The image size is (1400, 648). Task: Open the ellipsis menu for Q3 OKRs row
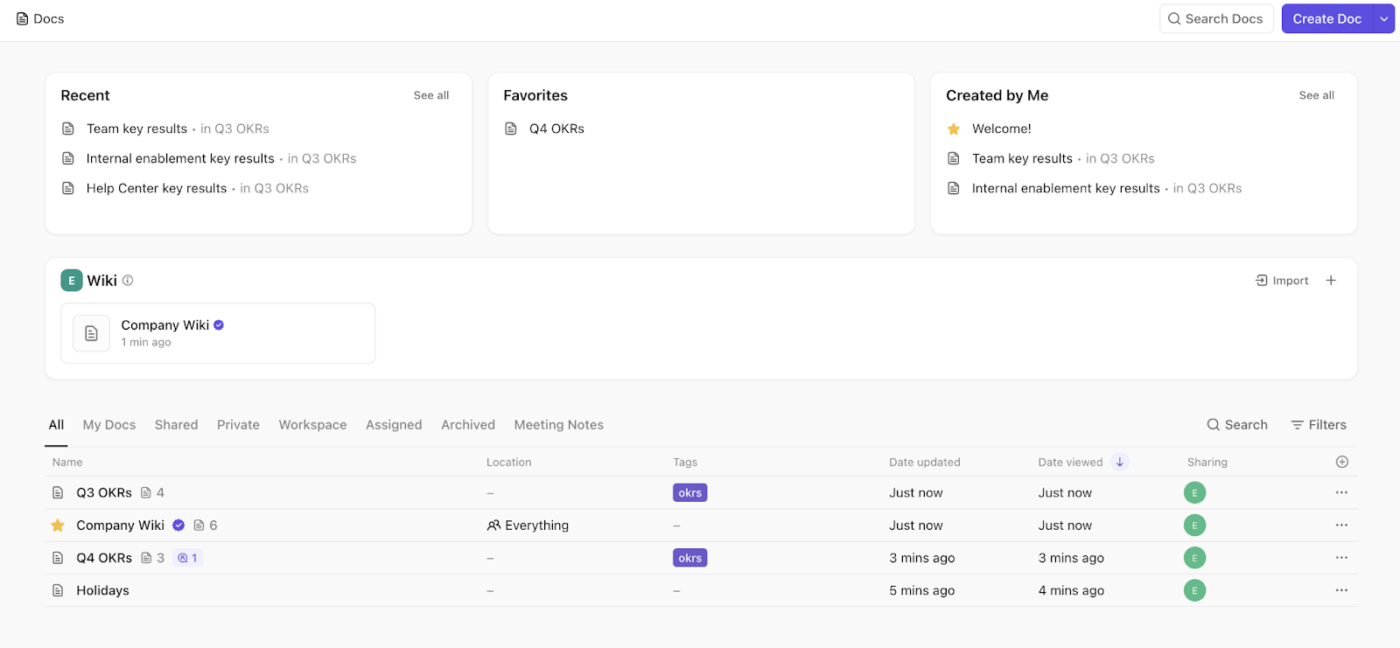point(1341,493)
